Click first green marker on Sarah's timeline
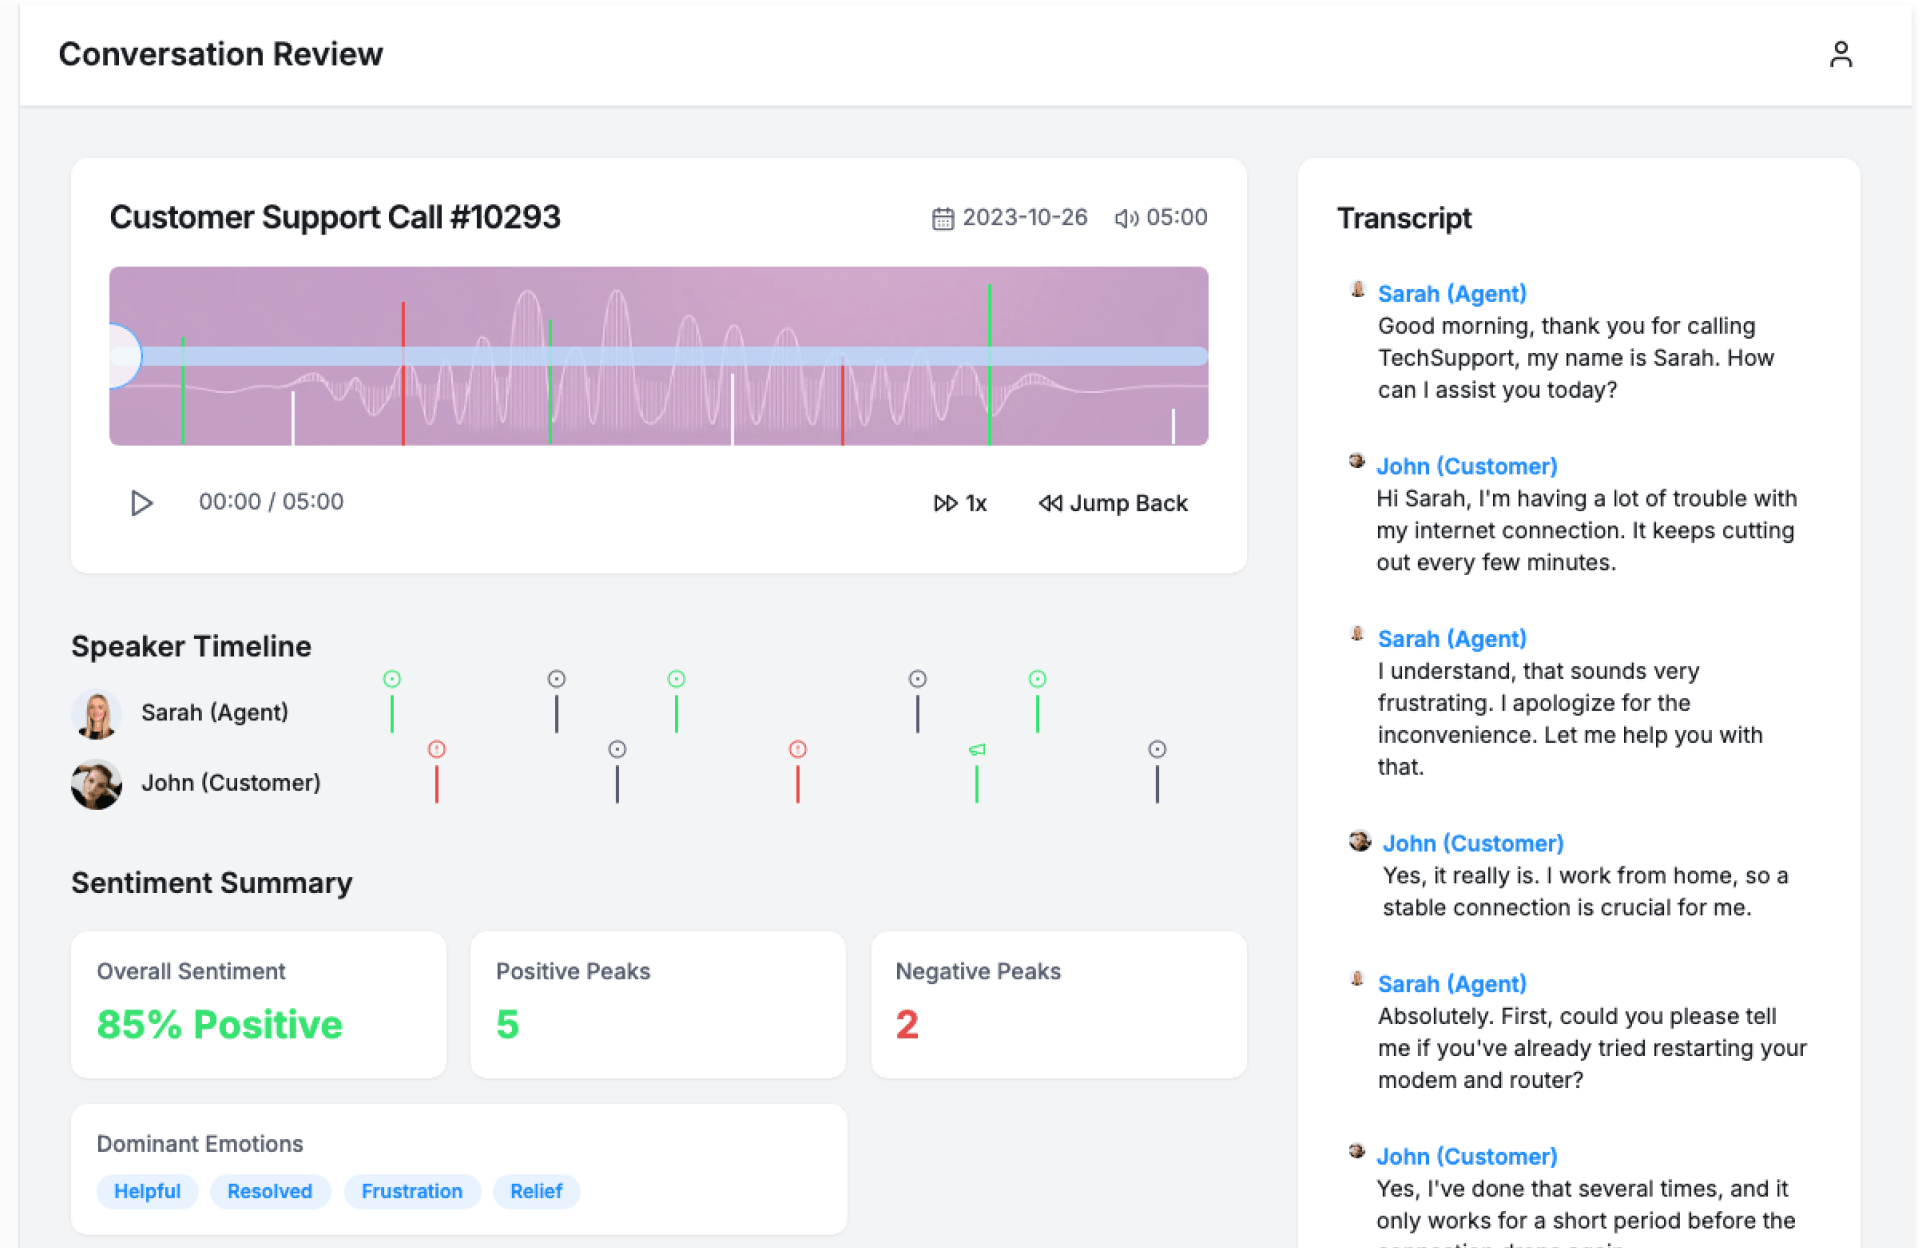The width and height of the screenshot is (1920, 1248). [x=392, y=680]
